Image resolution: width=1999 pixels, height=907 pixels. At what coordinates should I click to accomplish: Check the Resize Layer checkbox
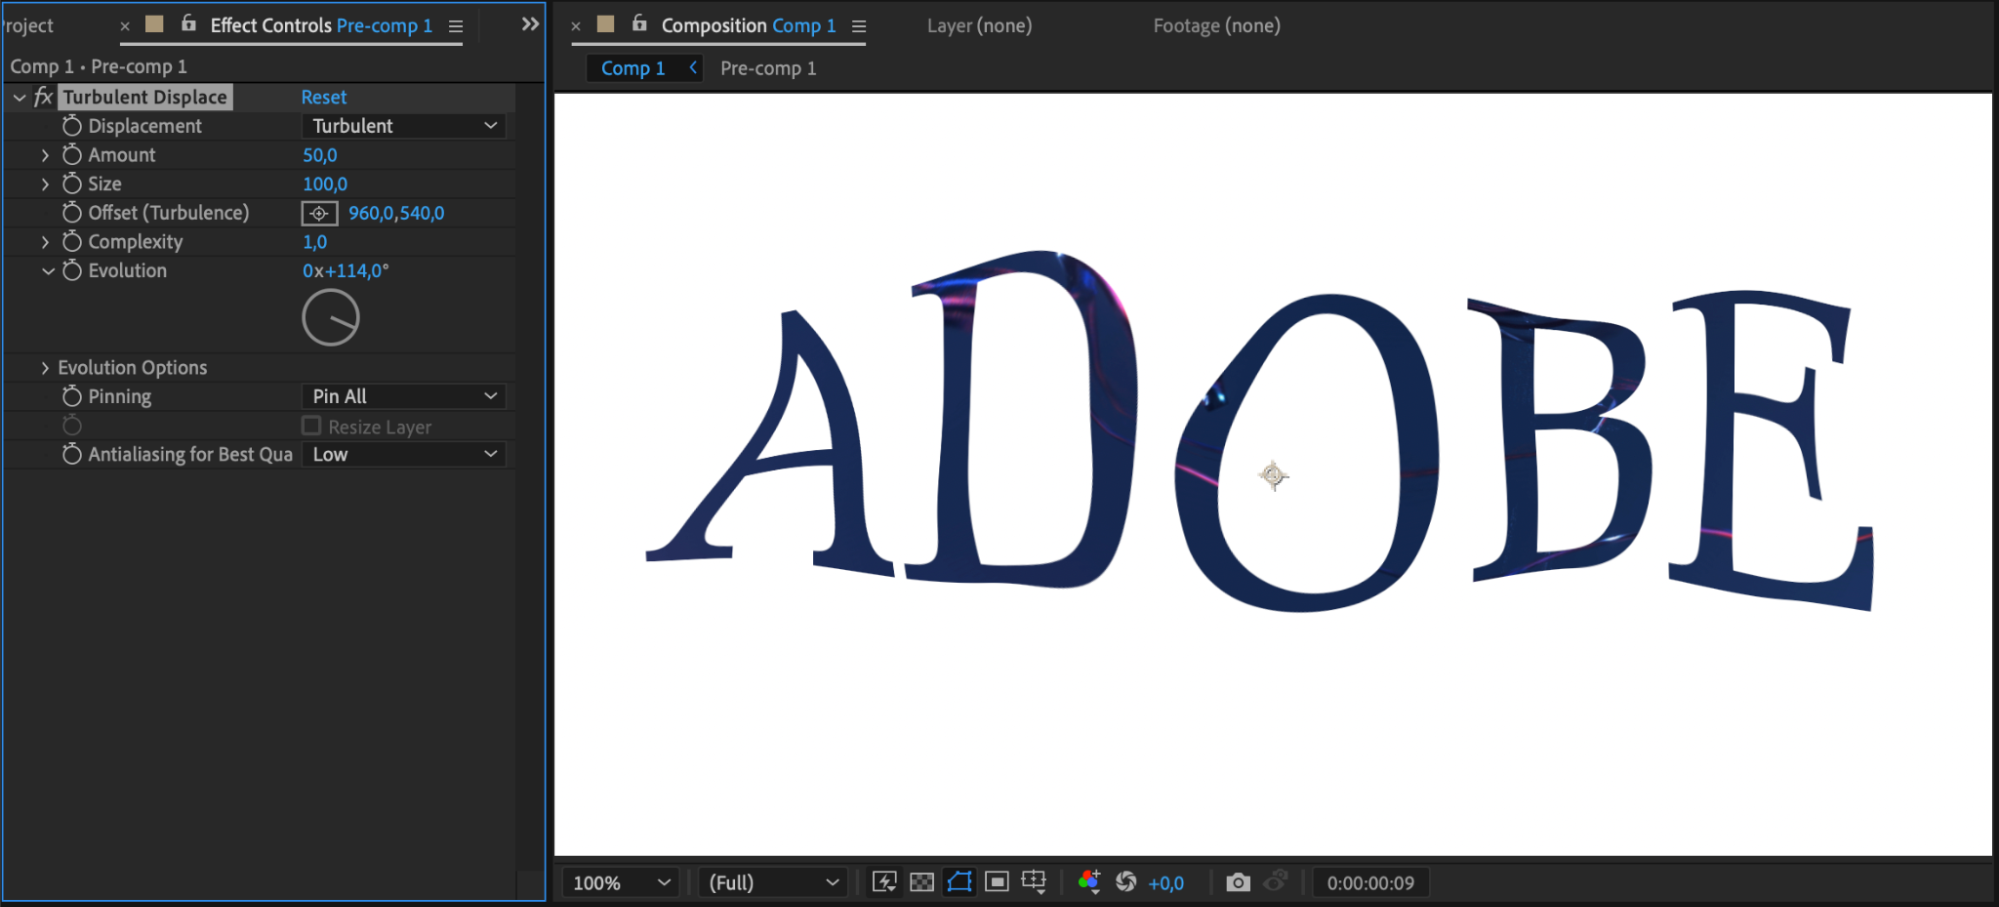pyautogui.click(x=312, y=426)
